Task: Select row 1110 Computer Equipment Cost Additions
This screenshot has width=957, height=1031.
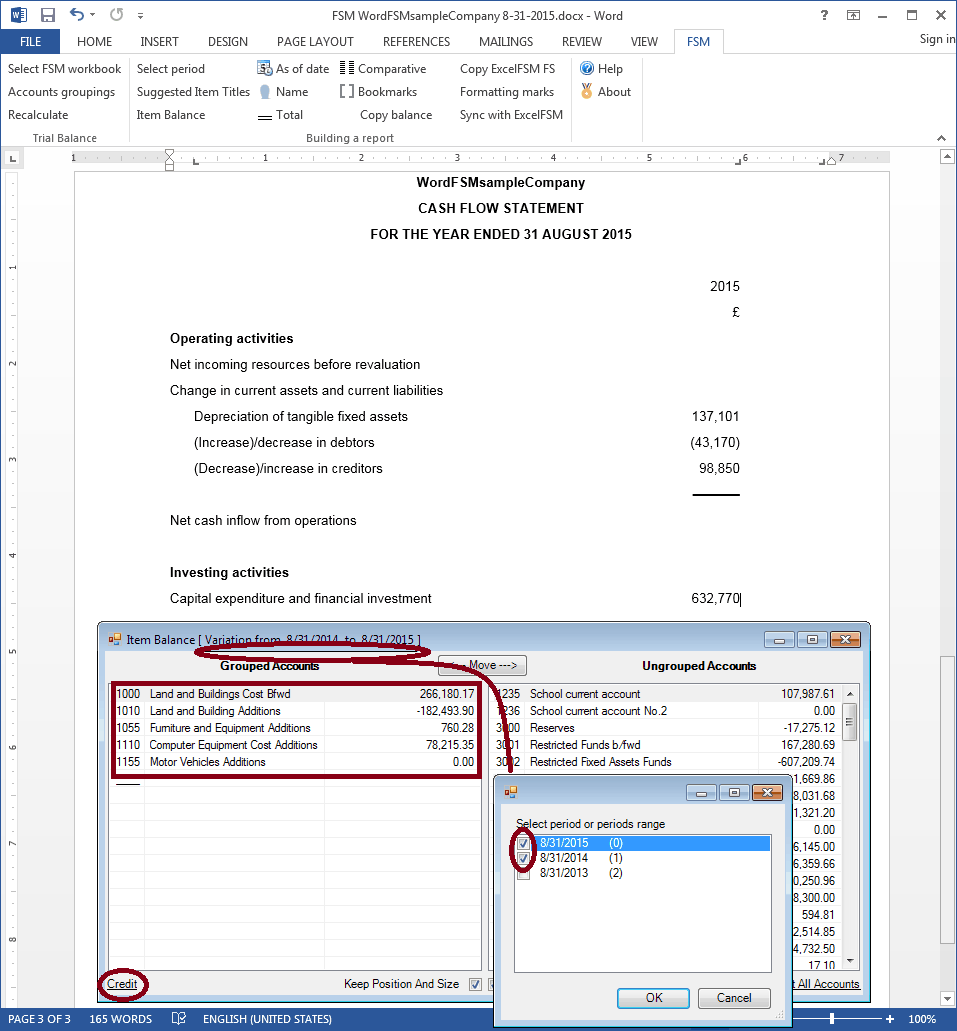Action: click(x=295, y=745)
